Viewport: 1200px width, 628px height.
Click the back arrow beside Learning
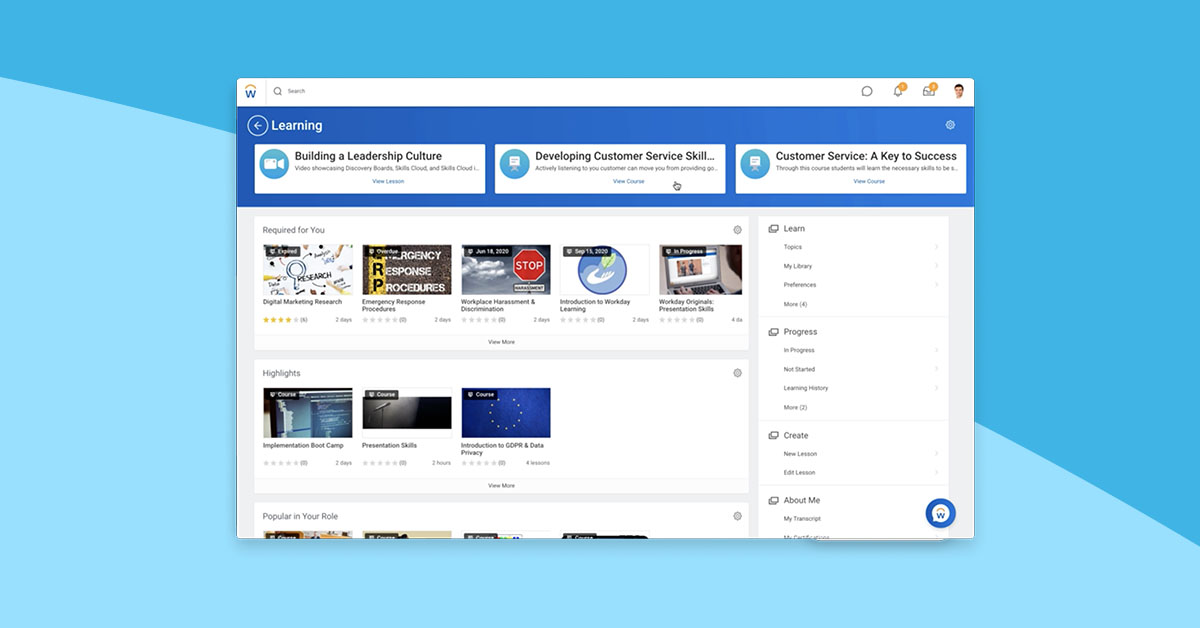[x=258, y=125]
